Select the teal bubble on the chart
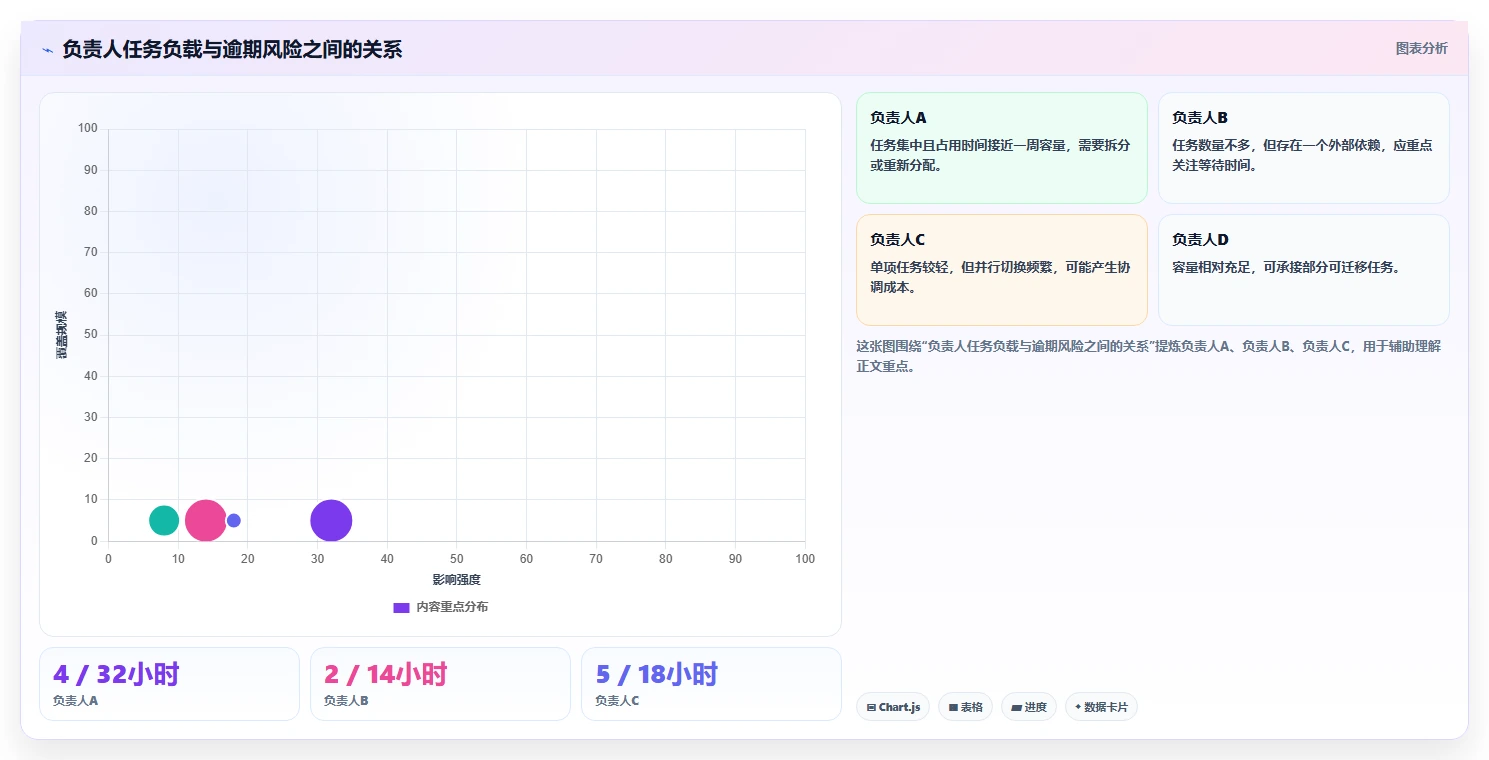 pos(164,520)
